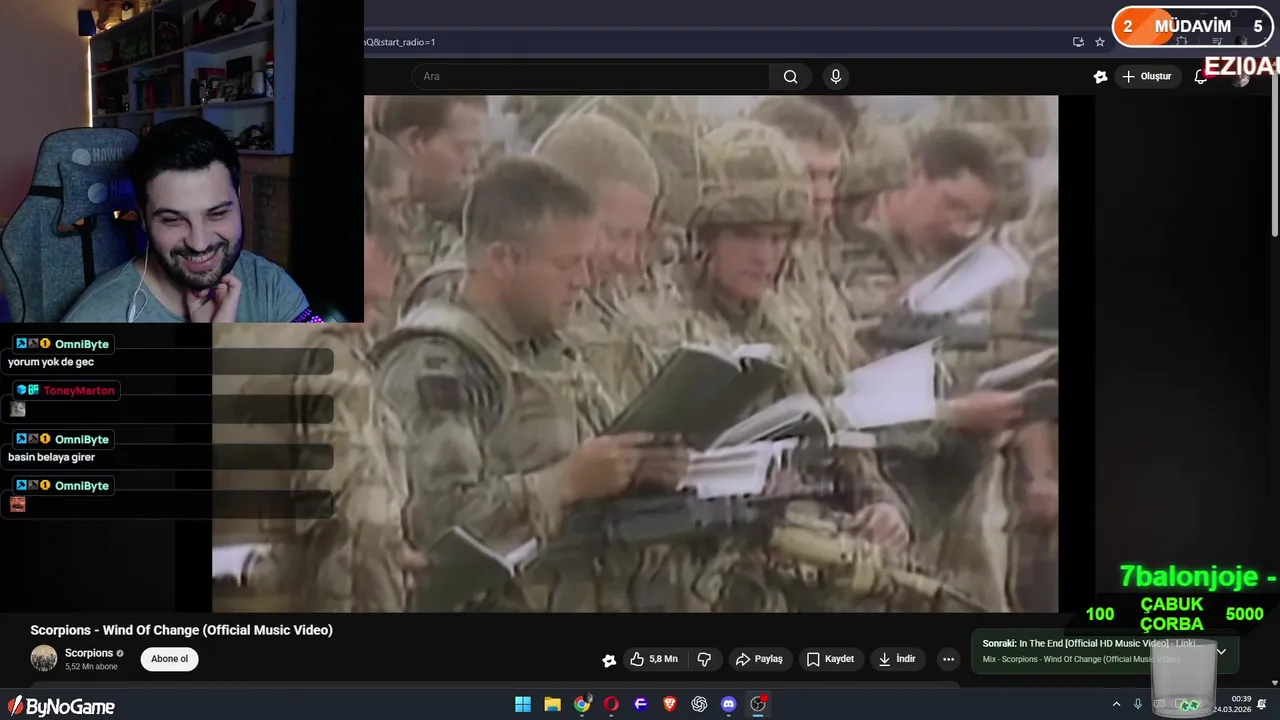Open the Scorpions channel avatar
Screen dimensions: 1280x720
(44, 658)
